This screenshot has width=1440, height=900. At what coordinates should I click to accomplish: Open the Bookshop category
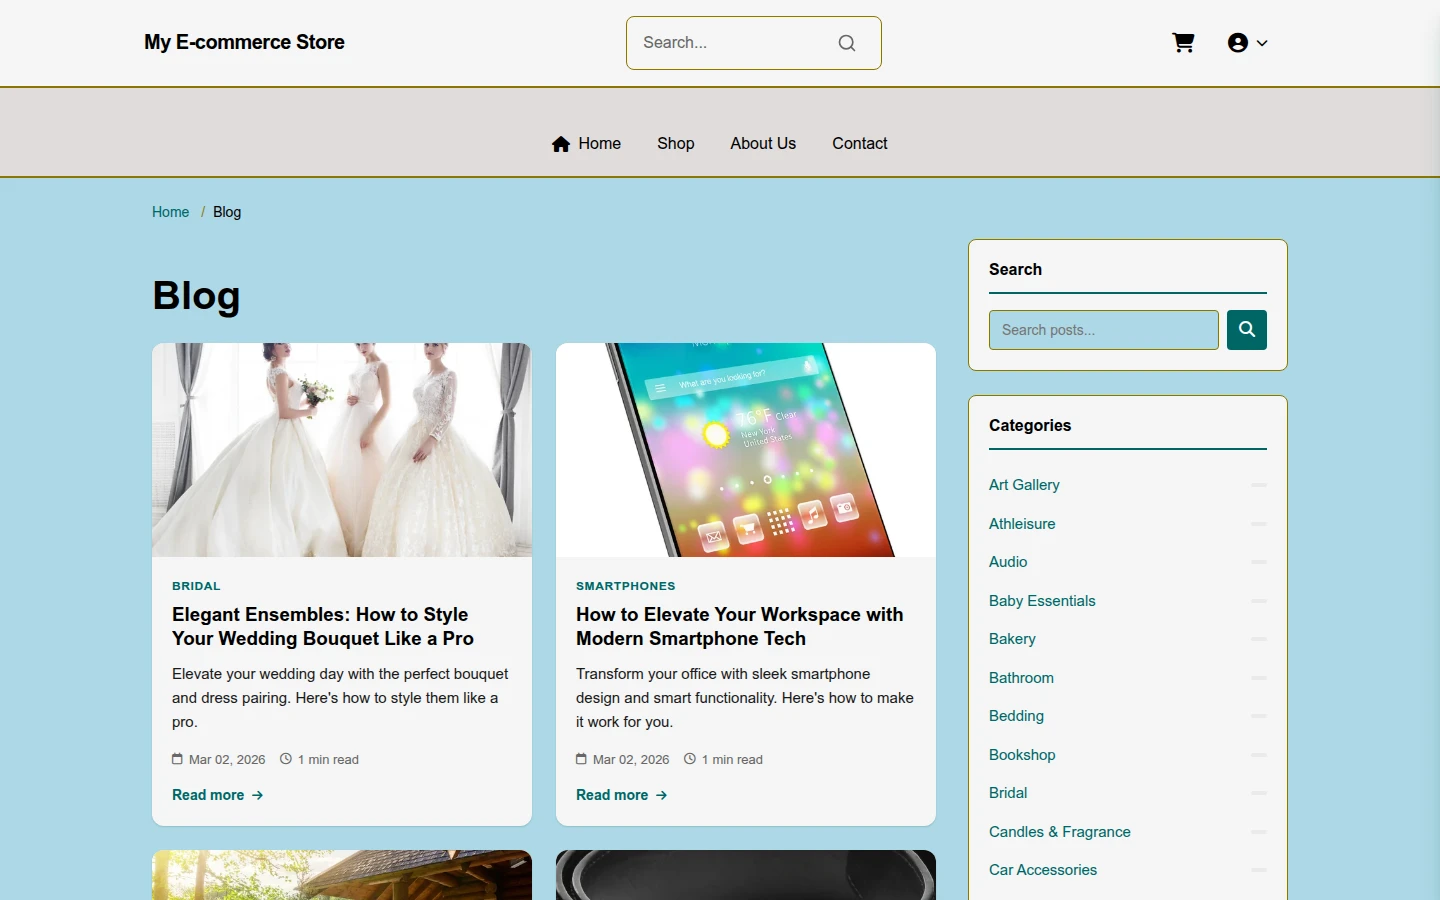[x=1022, y=755]
